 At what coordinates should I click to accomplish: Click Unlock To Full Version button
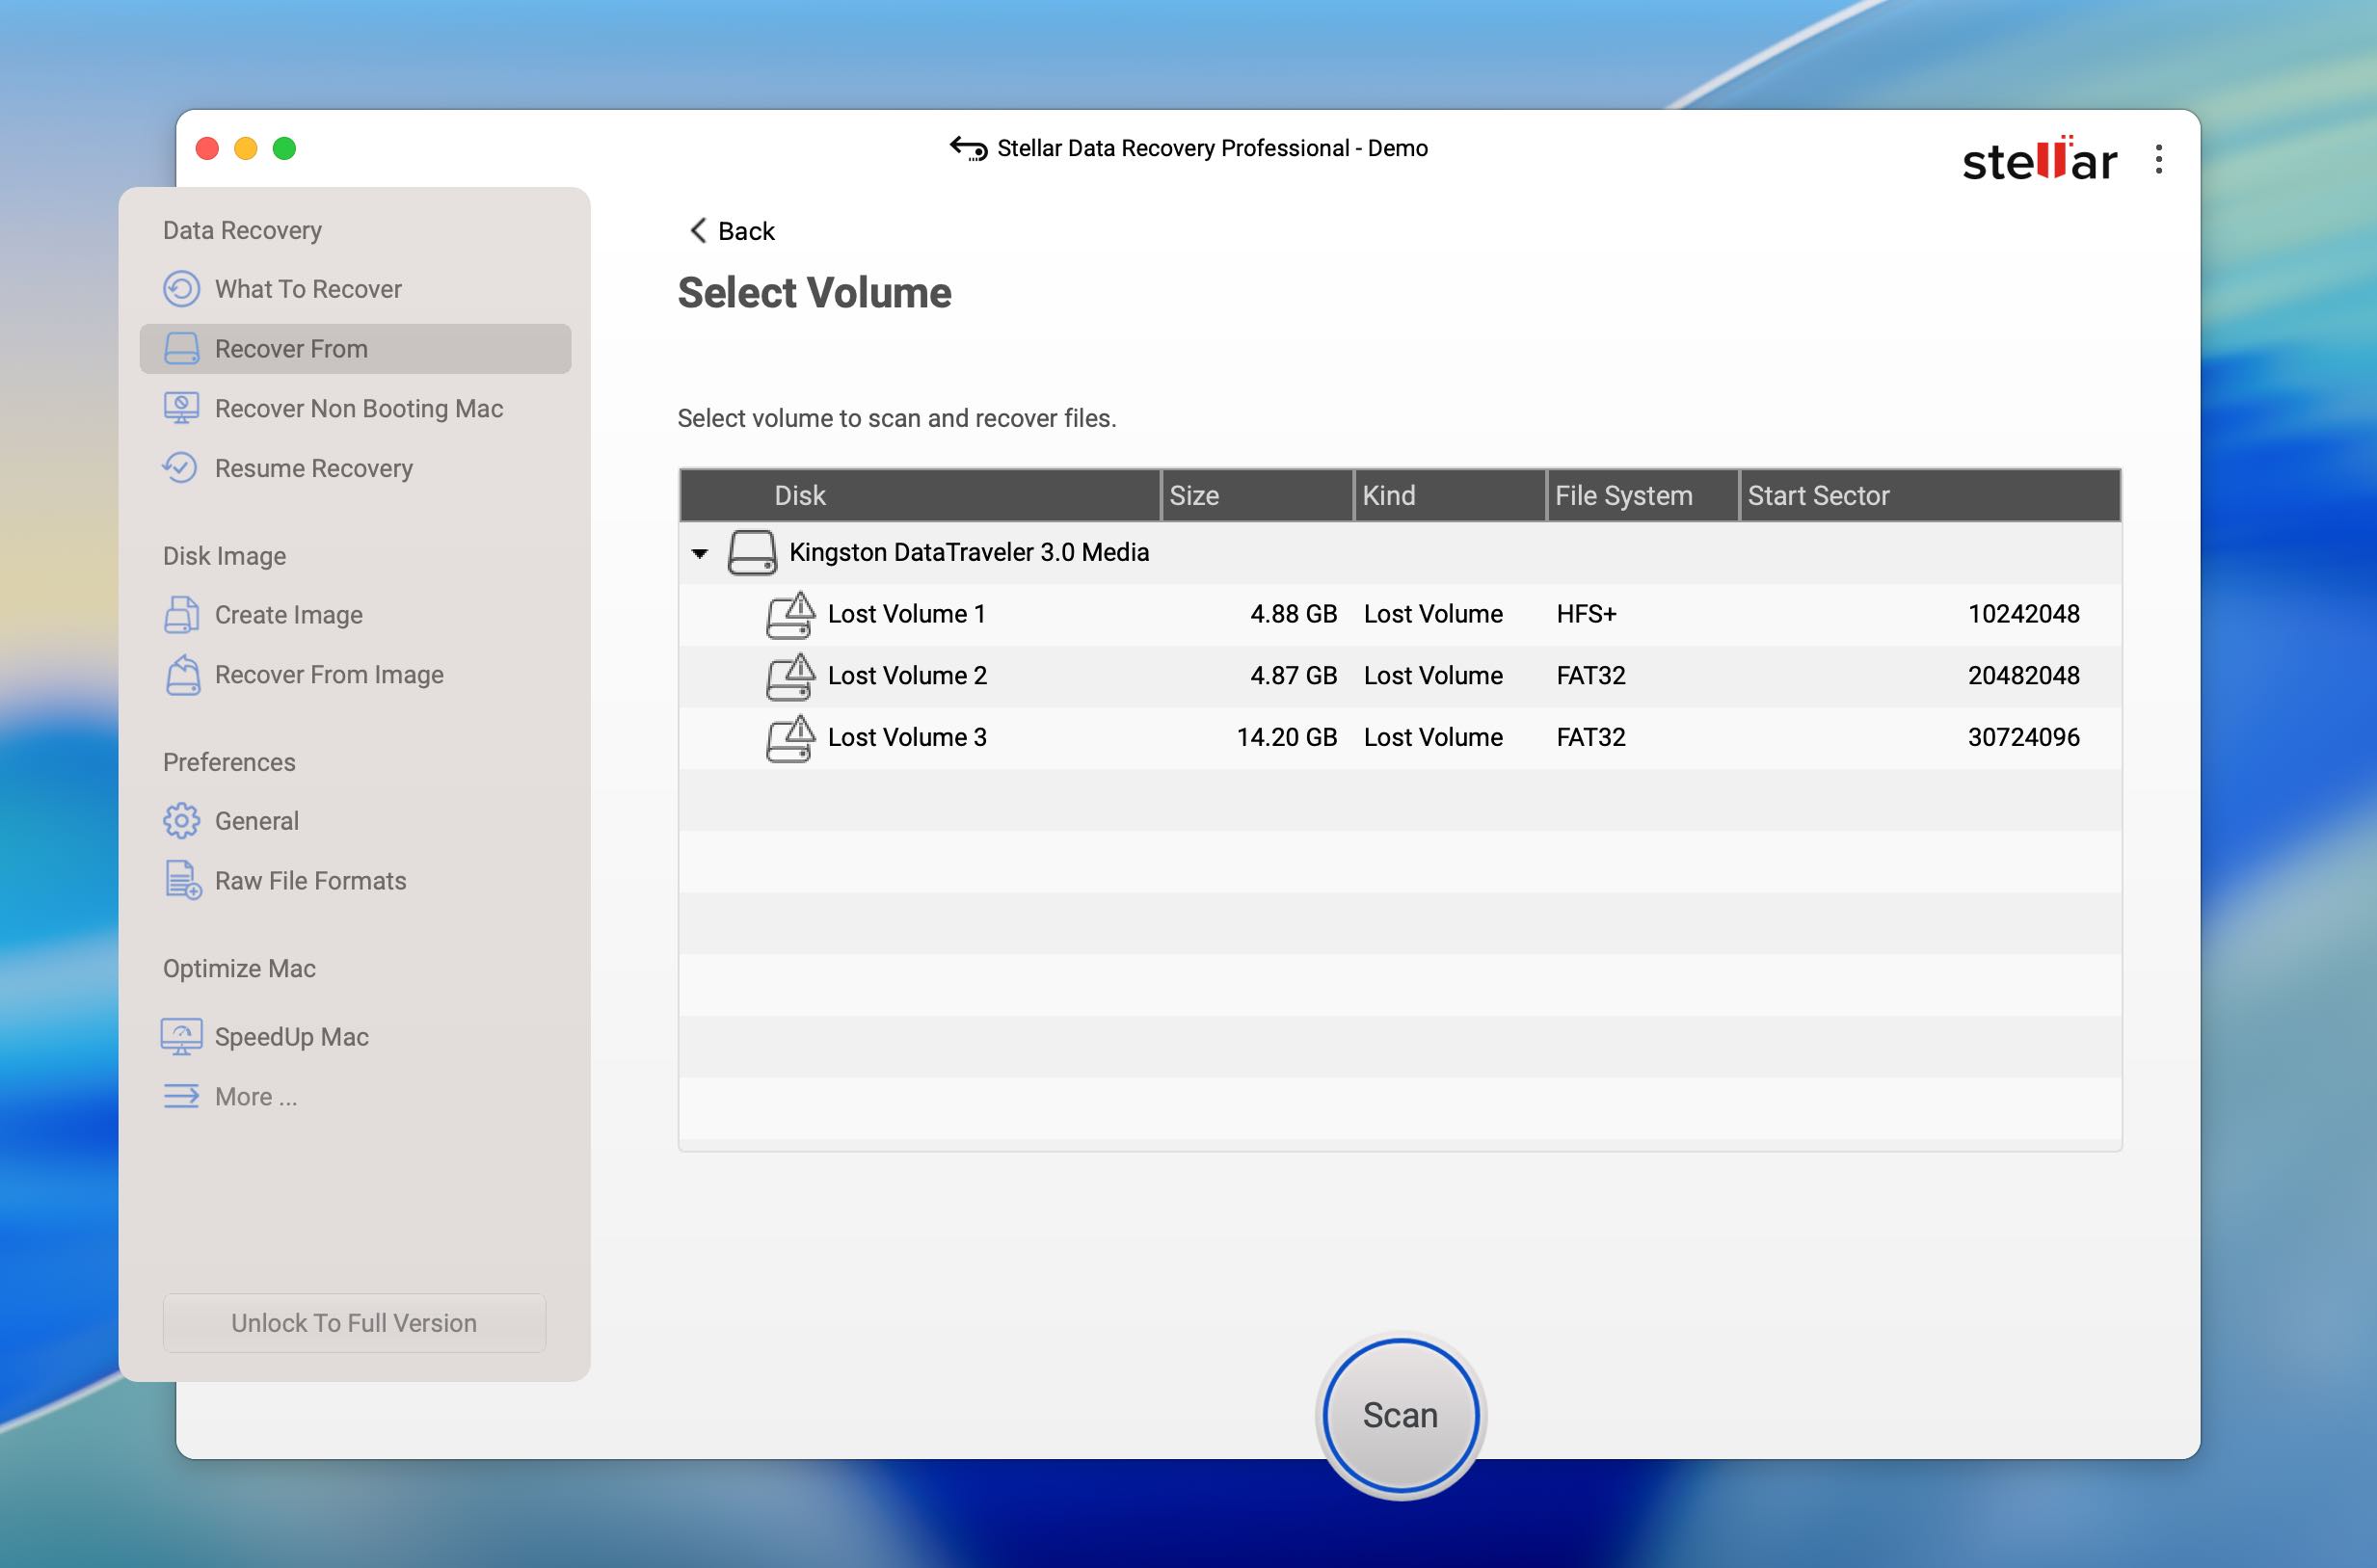354,1323
